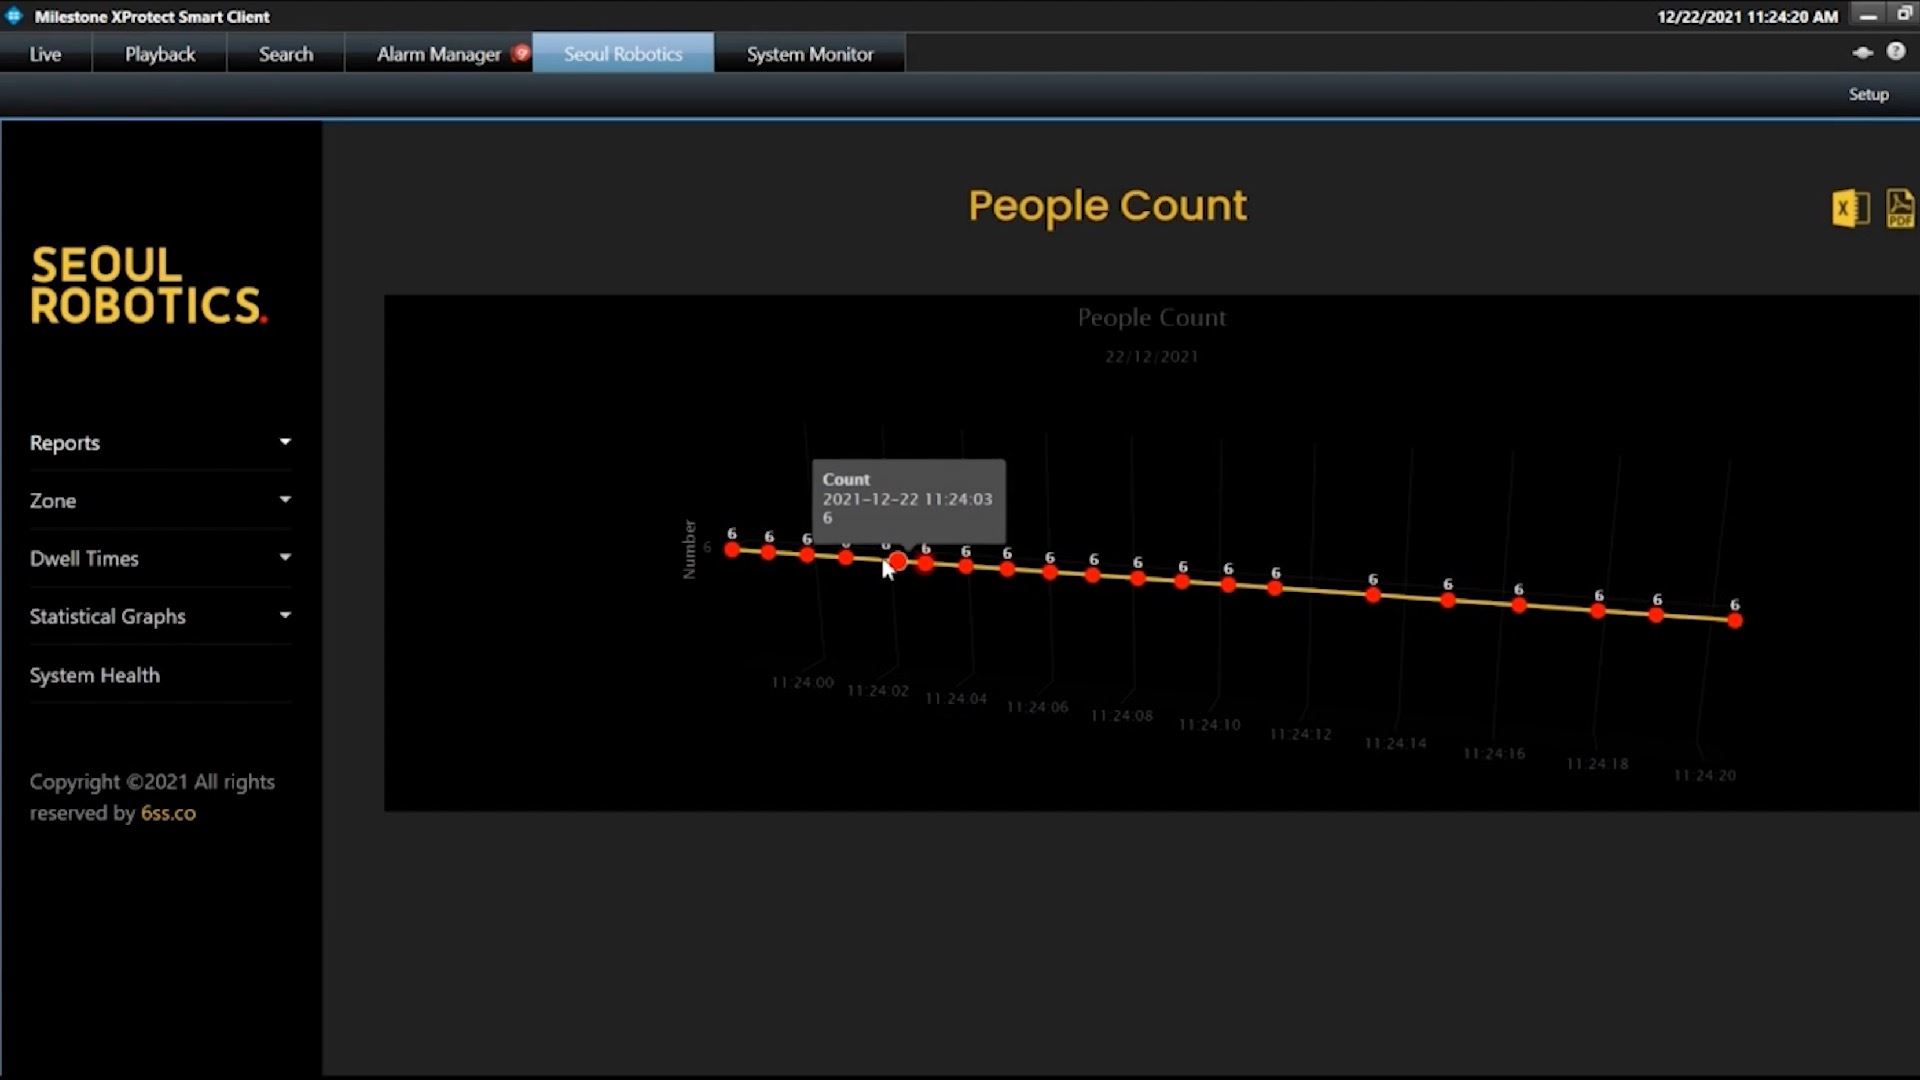Click the 11:24:20 time axis label
The height and width of the screenshot is (1080, 1920).
[x=1705, y=775]
